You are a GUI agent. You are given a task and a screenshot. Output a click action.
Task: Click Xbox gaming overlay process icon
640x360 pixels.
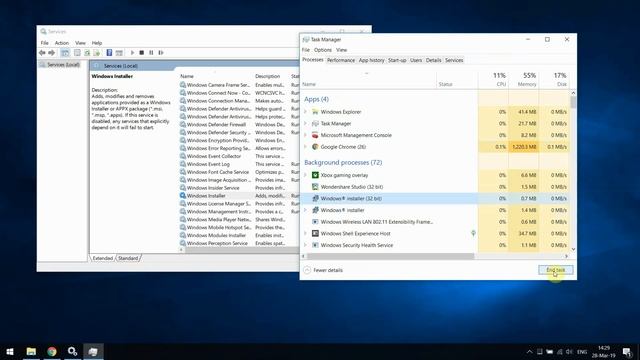[315, 175]
